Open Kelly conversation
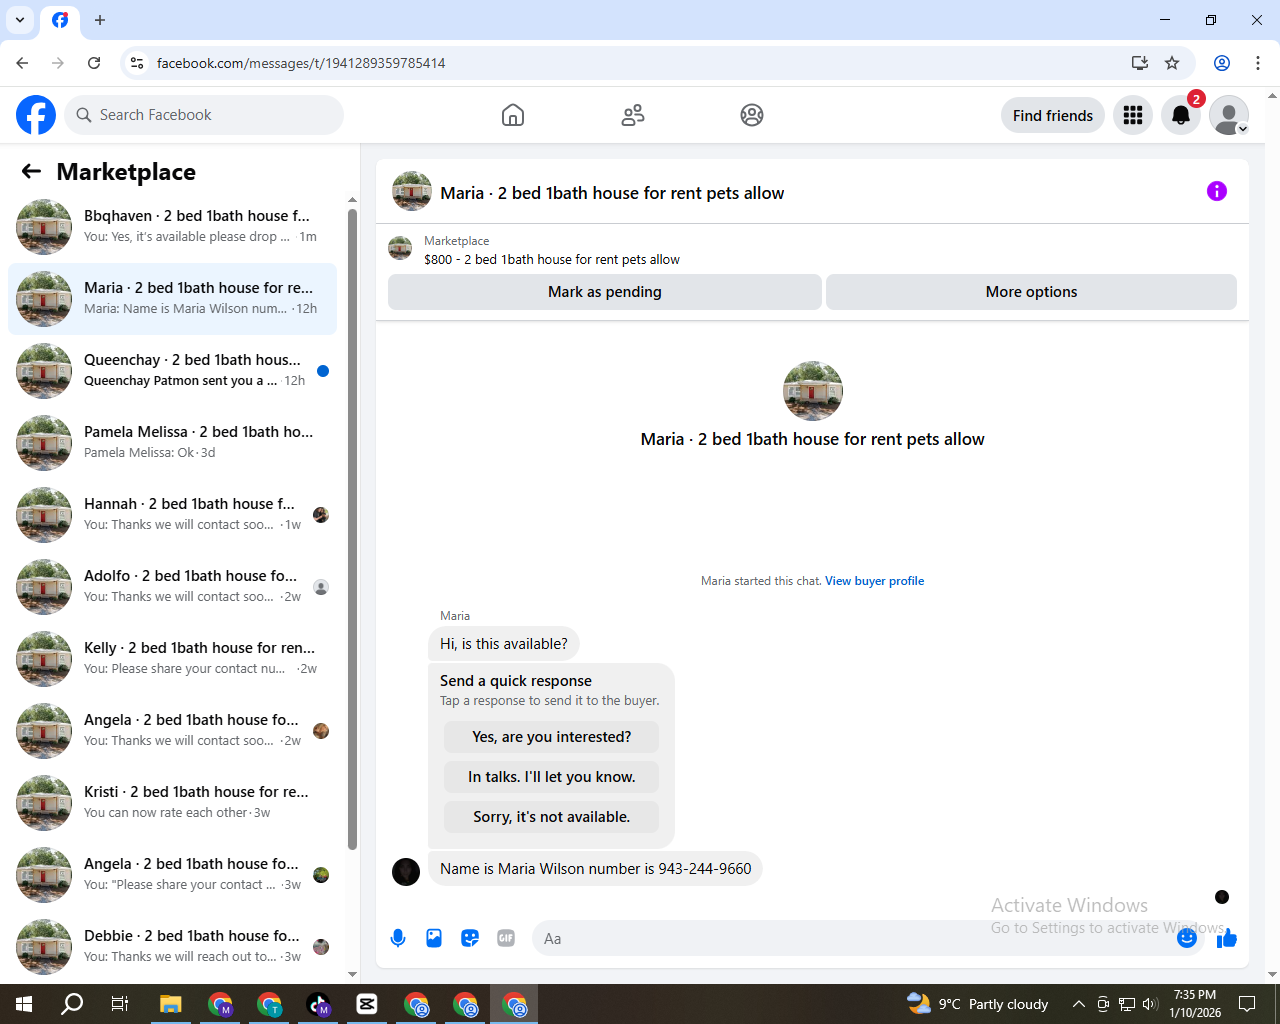The height and width of the screenshot is (1024, 1280). coord(172,659)
